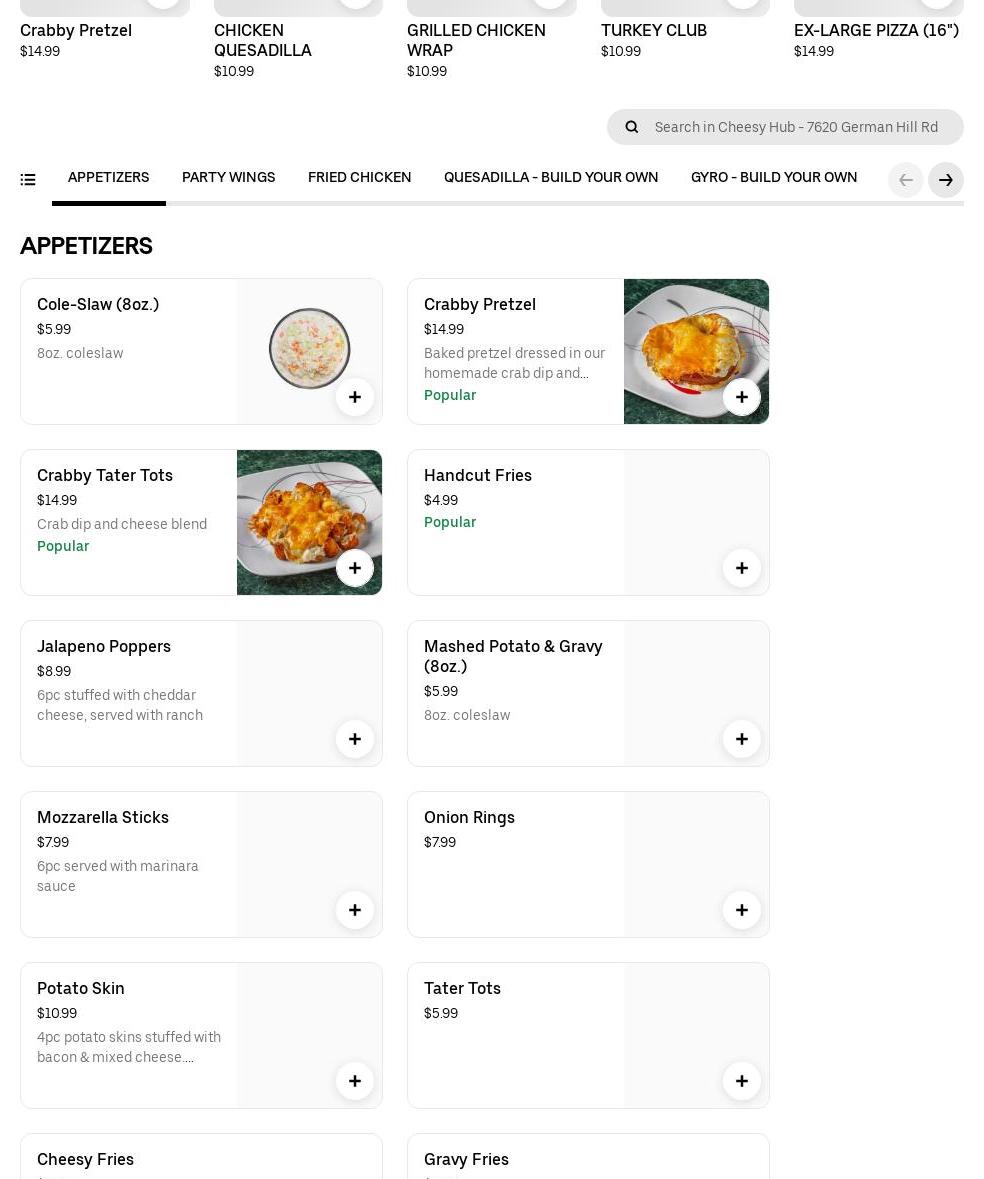Switch to the Party Wings tab
Image resolution: width=984 pixels, height=1179 pixels.
pos(228,178)
